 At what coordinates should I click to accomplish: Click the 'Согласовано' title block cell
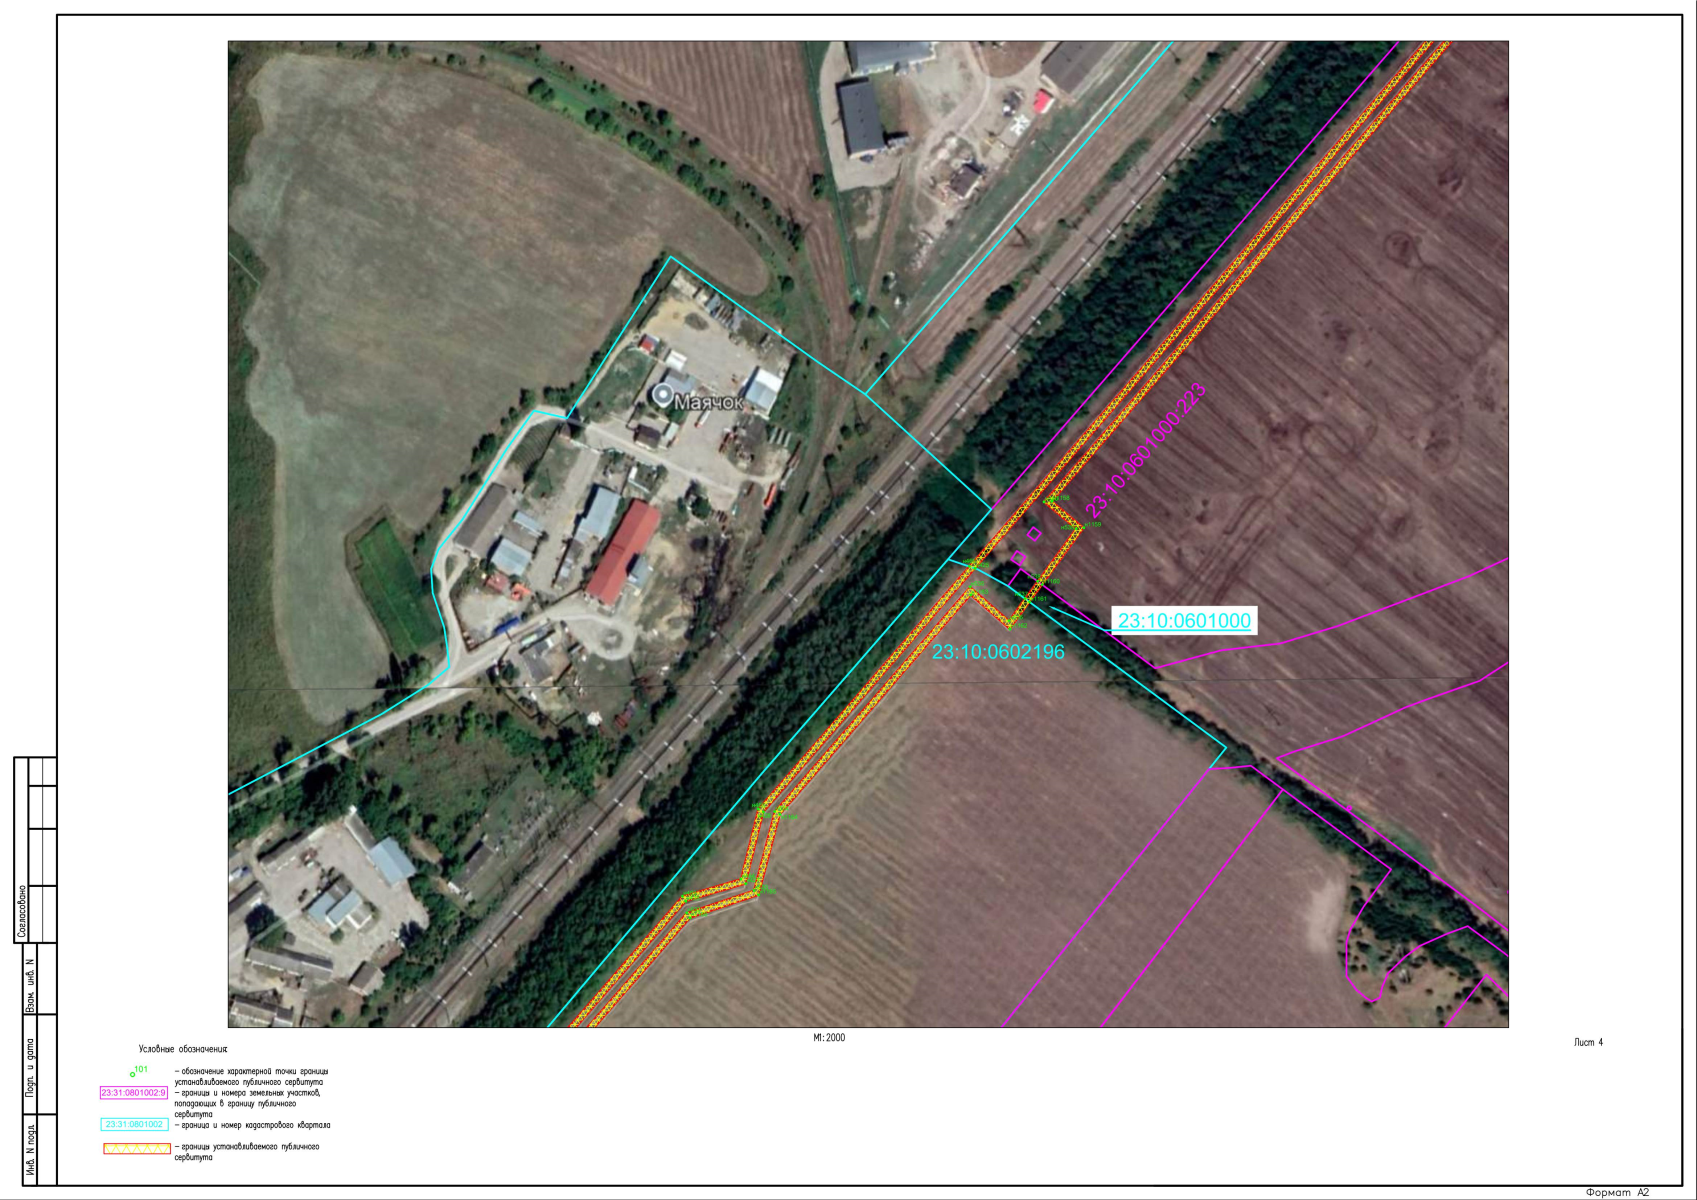tap(22, 910)
